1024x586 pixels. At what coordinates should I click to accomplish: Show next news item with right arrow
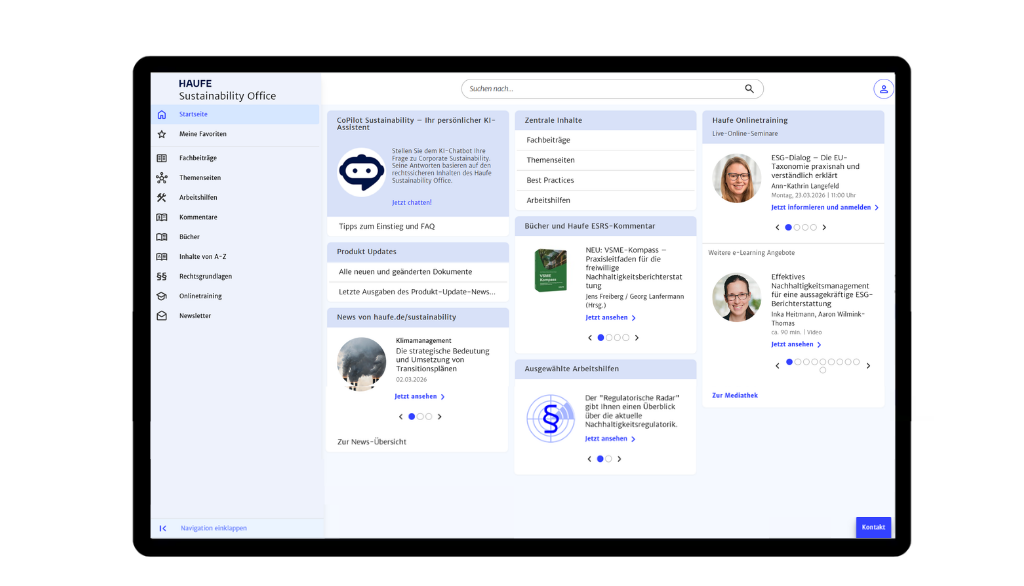(x=439, y=417)
